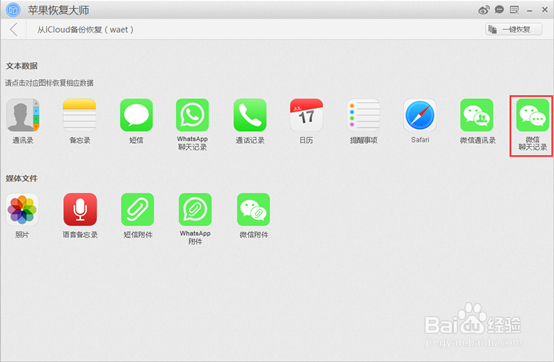Click the chat bubble icon in title bar
554x362 pixels.
point(499,10)
